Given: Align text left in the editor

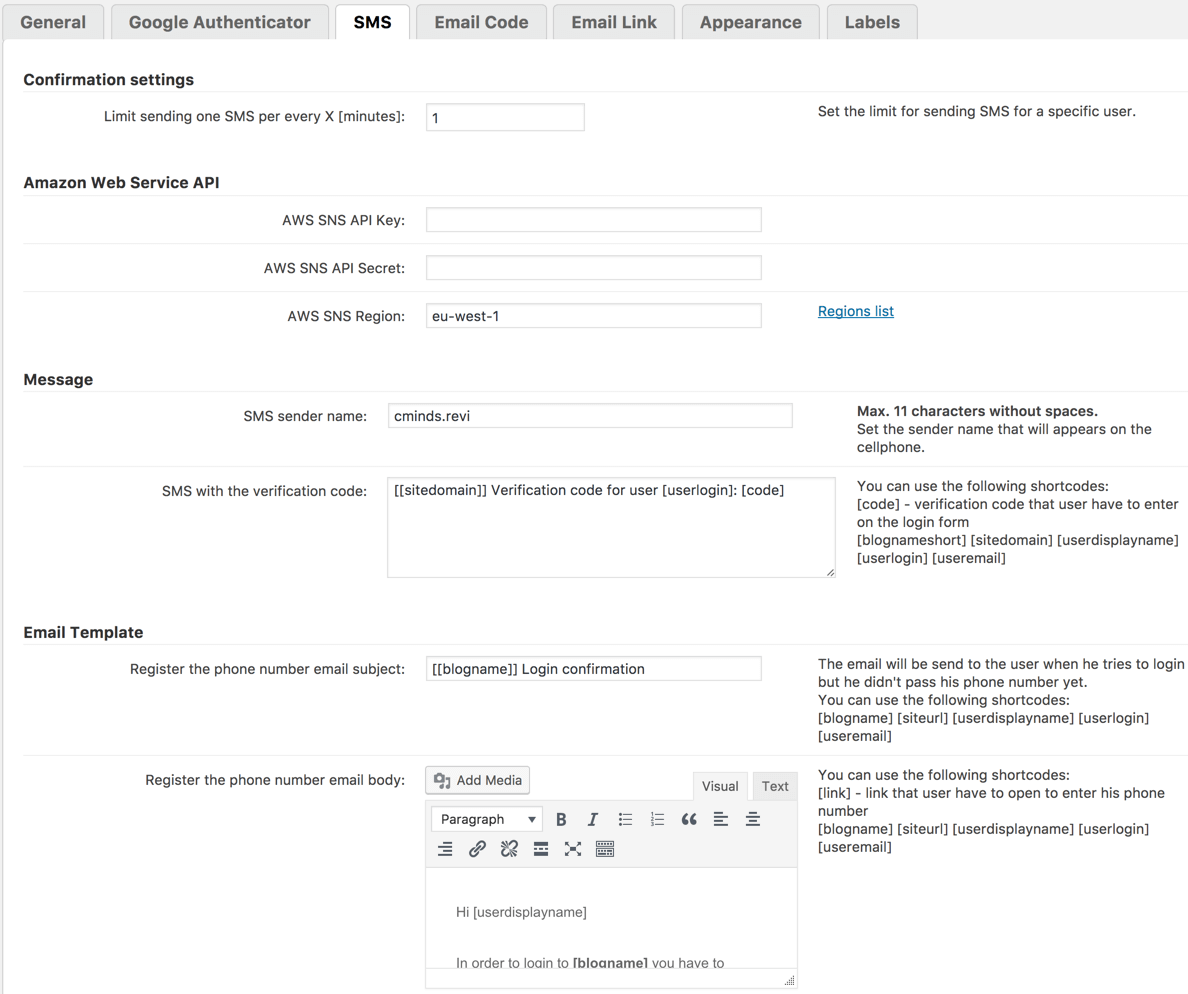Looking at the screenshot, I should point(721,819).
